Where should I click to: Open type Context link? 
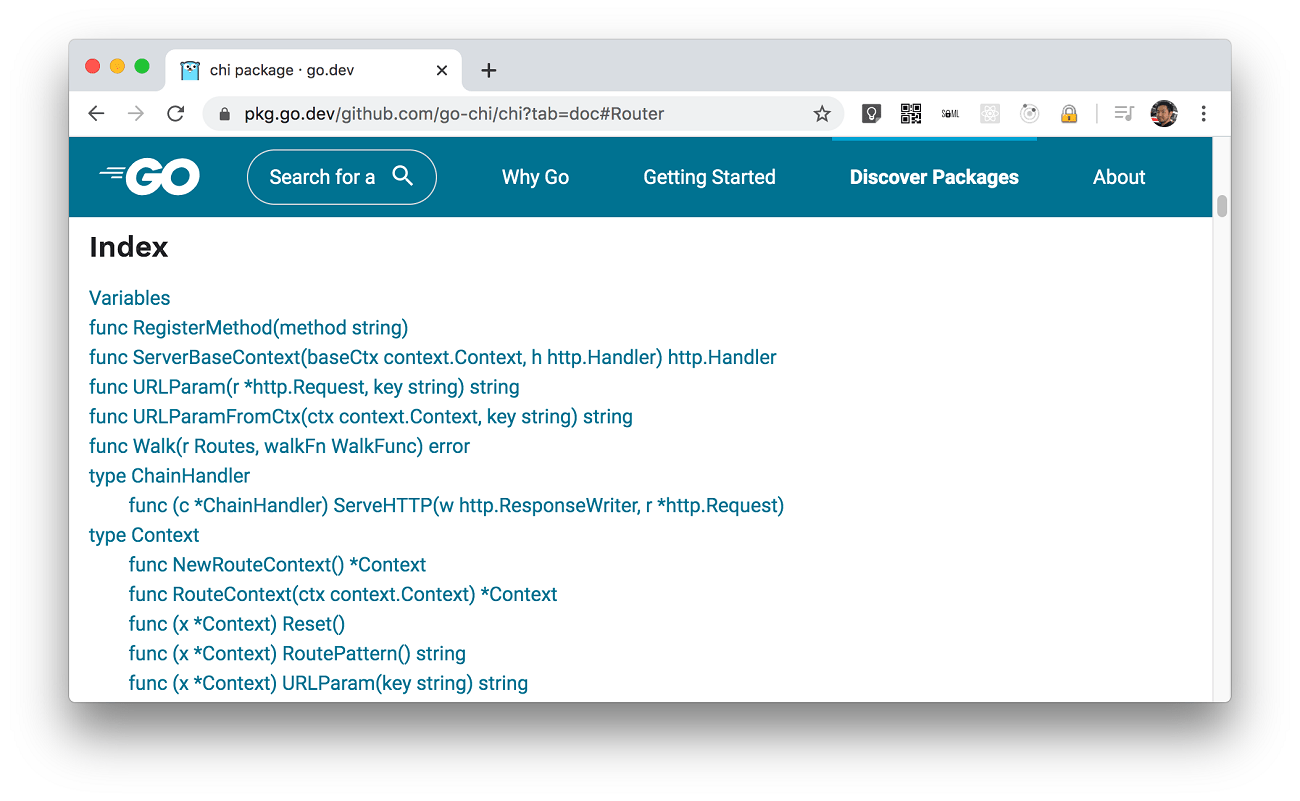pyautogui.click(x=144, y=535)
